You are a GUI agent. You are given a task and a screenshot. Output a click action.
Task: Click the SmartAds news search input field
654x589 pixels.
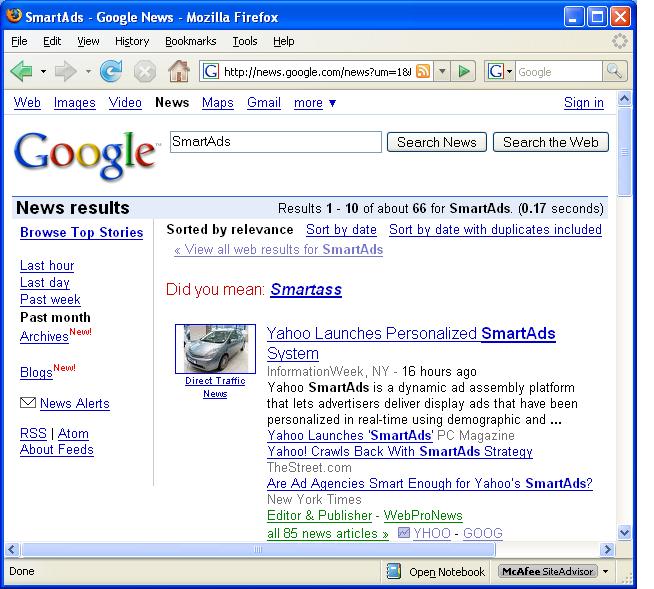(x=276, y=142)
